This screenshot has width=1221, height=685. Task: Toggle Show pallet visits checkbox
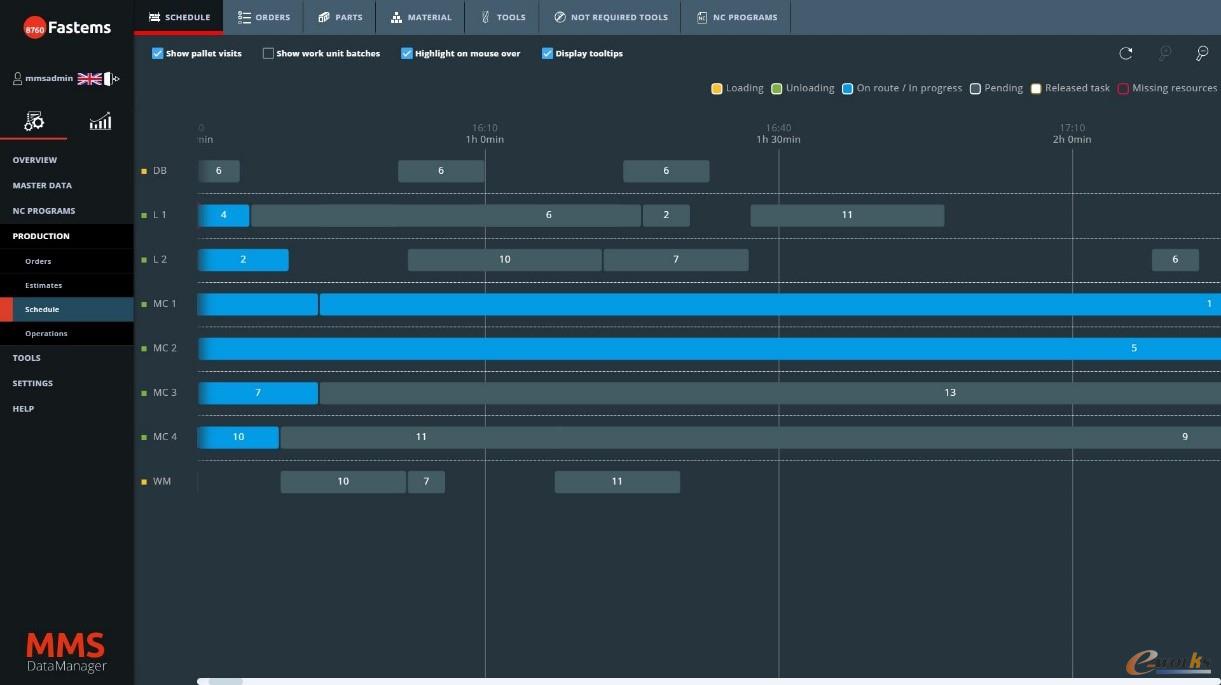click(157, 53)
